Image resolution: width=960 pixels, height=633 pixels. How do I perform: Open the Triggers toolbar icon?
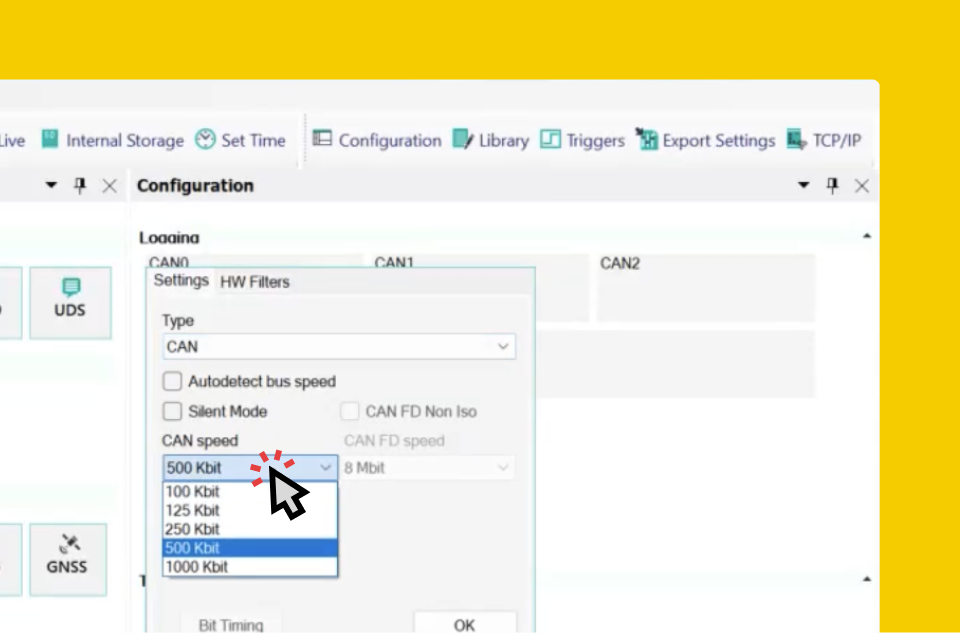[x=550, y=139]
